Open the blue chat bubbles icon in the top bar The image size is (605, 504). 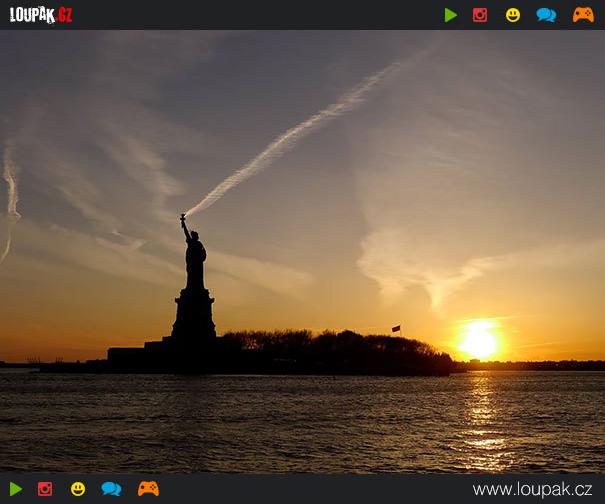[546, 15]
